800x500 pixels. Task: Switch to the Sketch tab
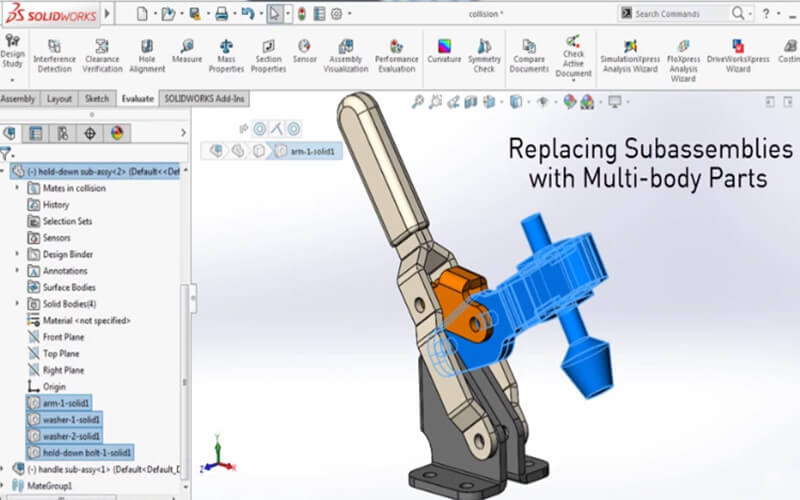97,99
